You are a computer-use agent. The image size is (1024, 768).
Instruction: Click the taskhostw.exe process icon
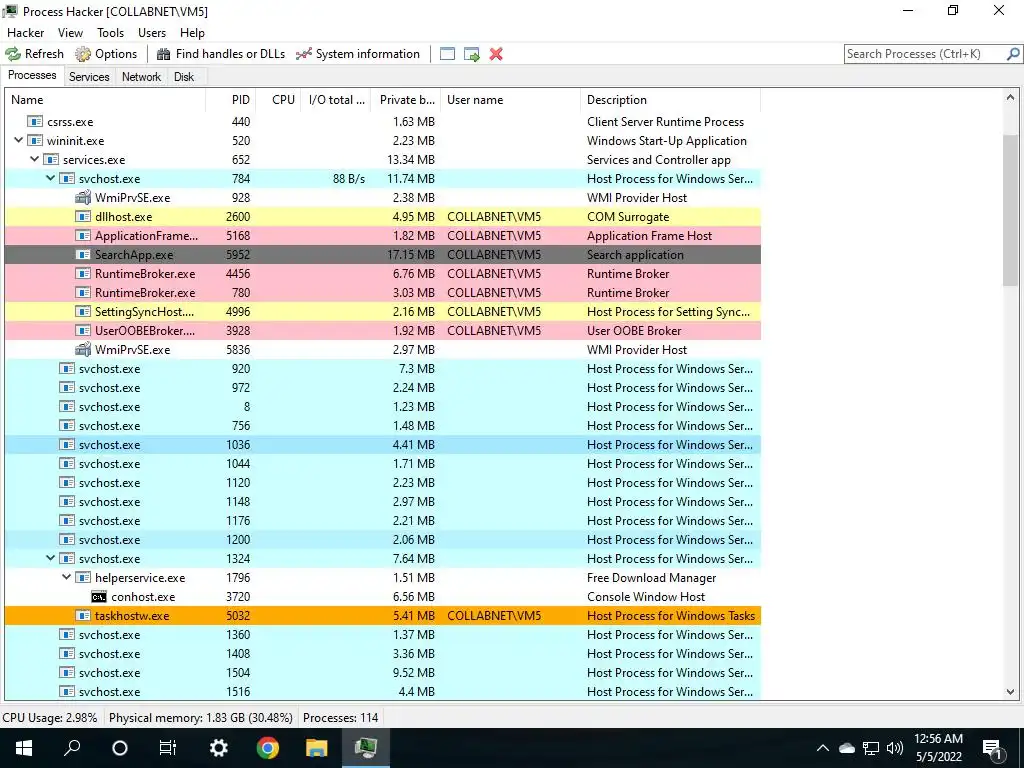[83, 615]
